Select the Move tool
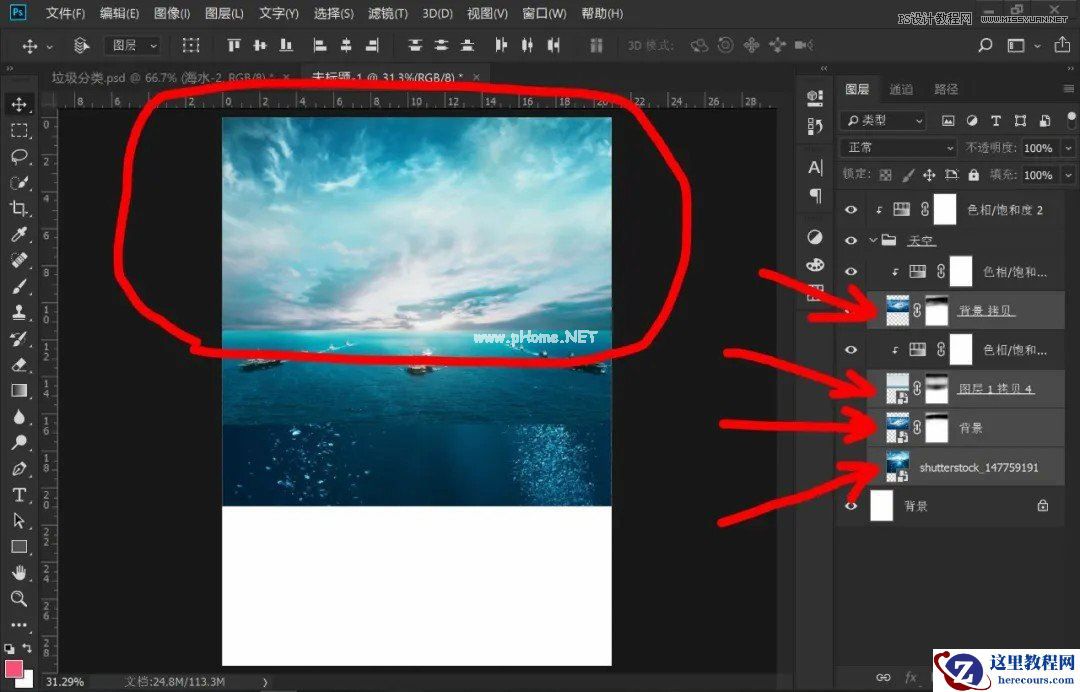The width and height of the screenshot is (1080, 692). click(x=19, y=104)
